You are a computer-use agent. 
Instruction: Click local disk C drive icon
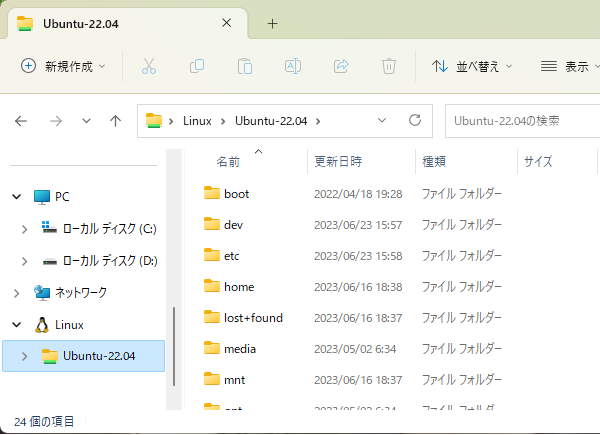coord(49,228)
